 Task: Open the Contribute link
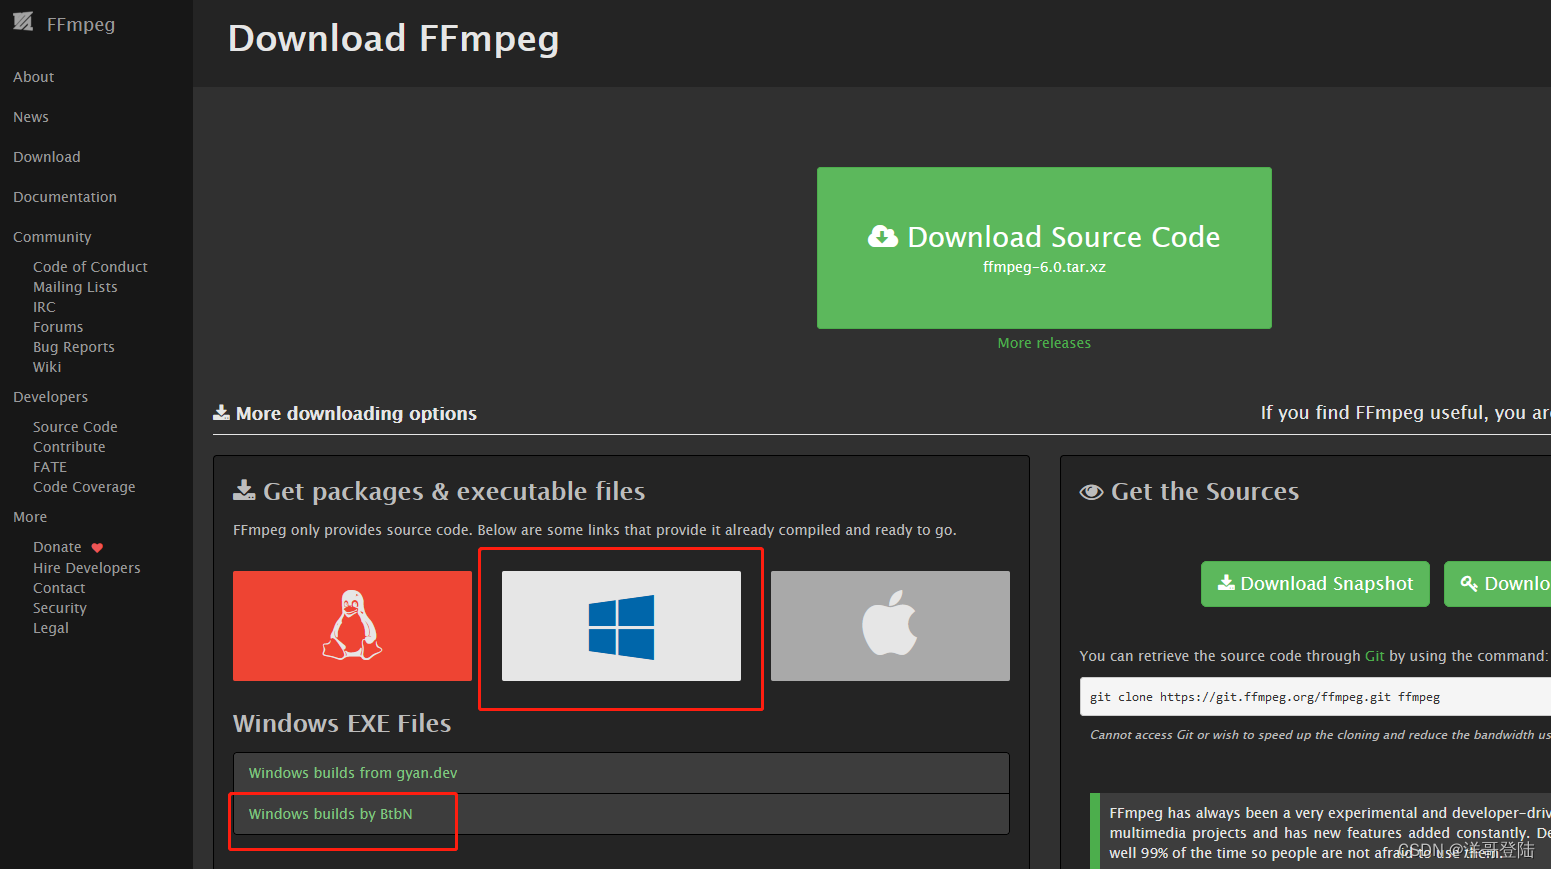tap(69, 447)
